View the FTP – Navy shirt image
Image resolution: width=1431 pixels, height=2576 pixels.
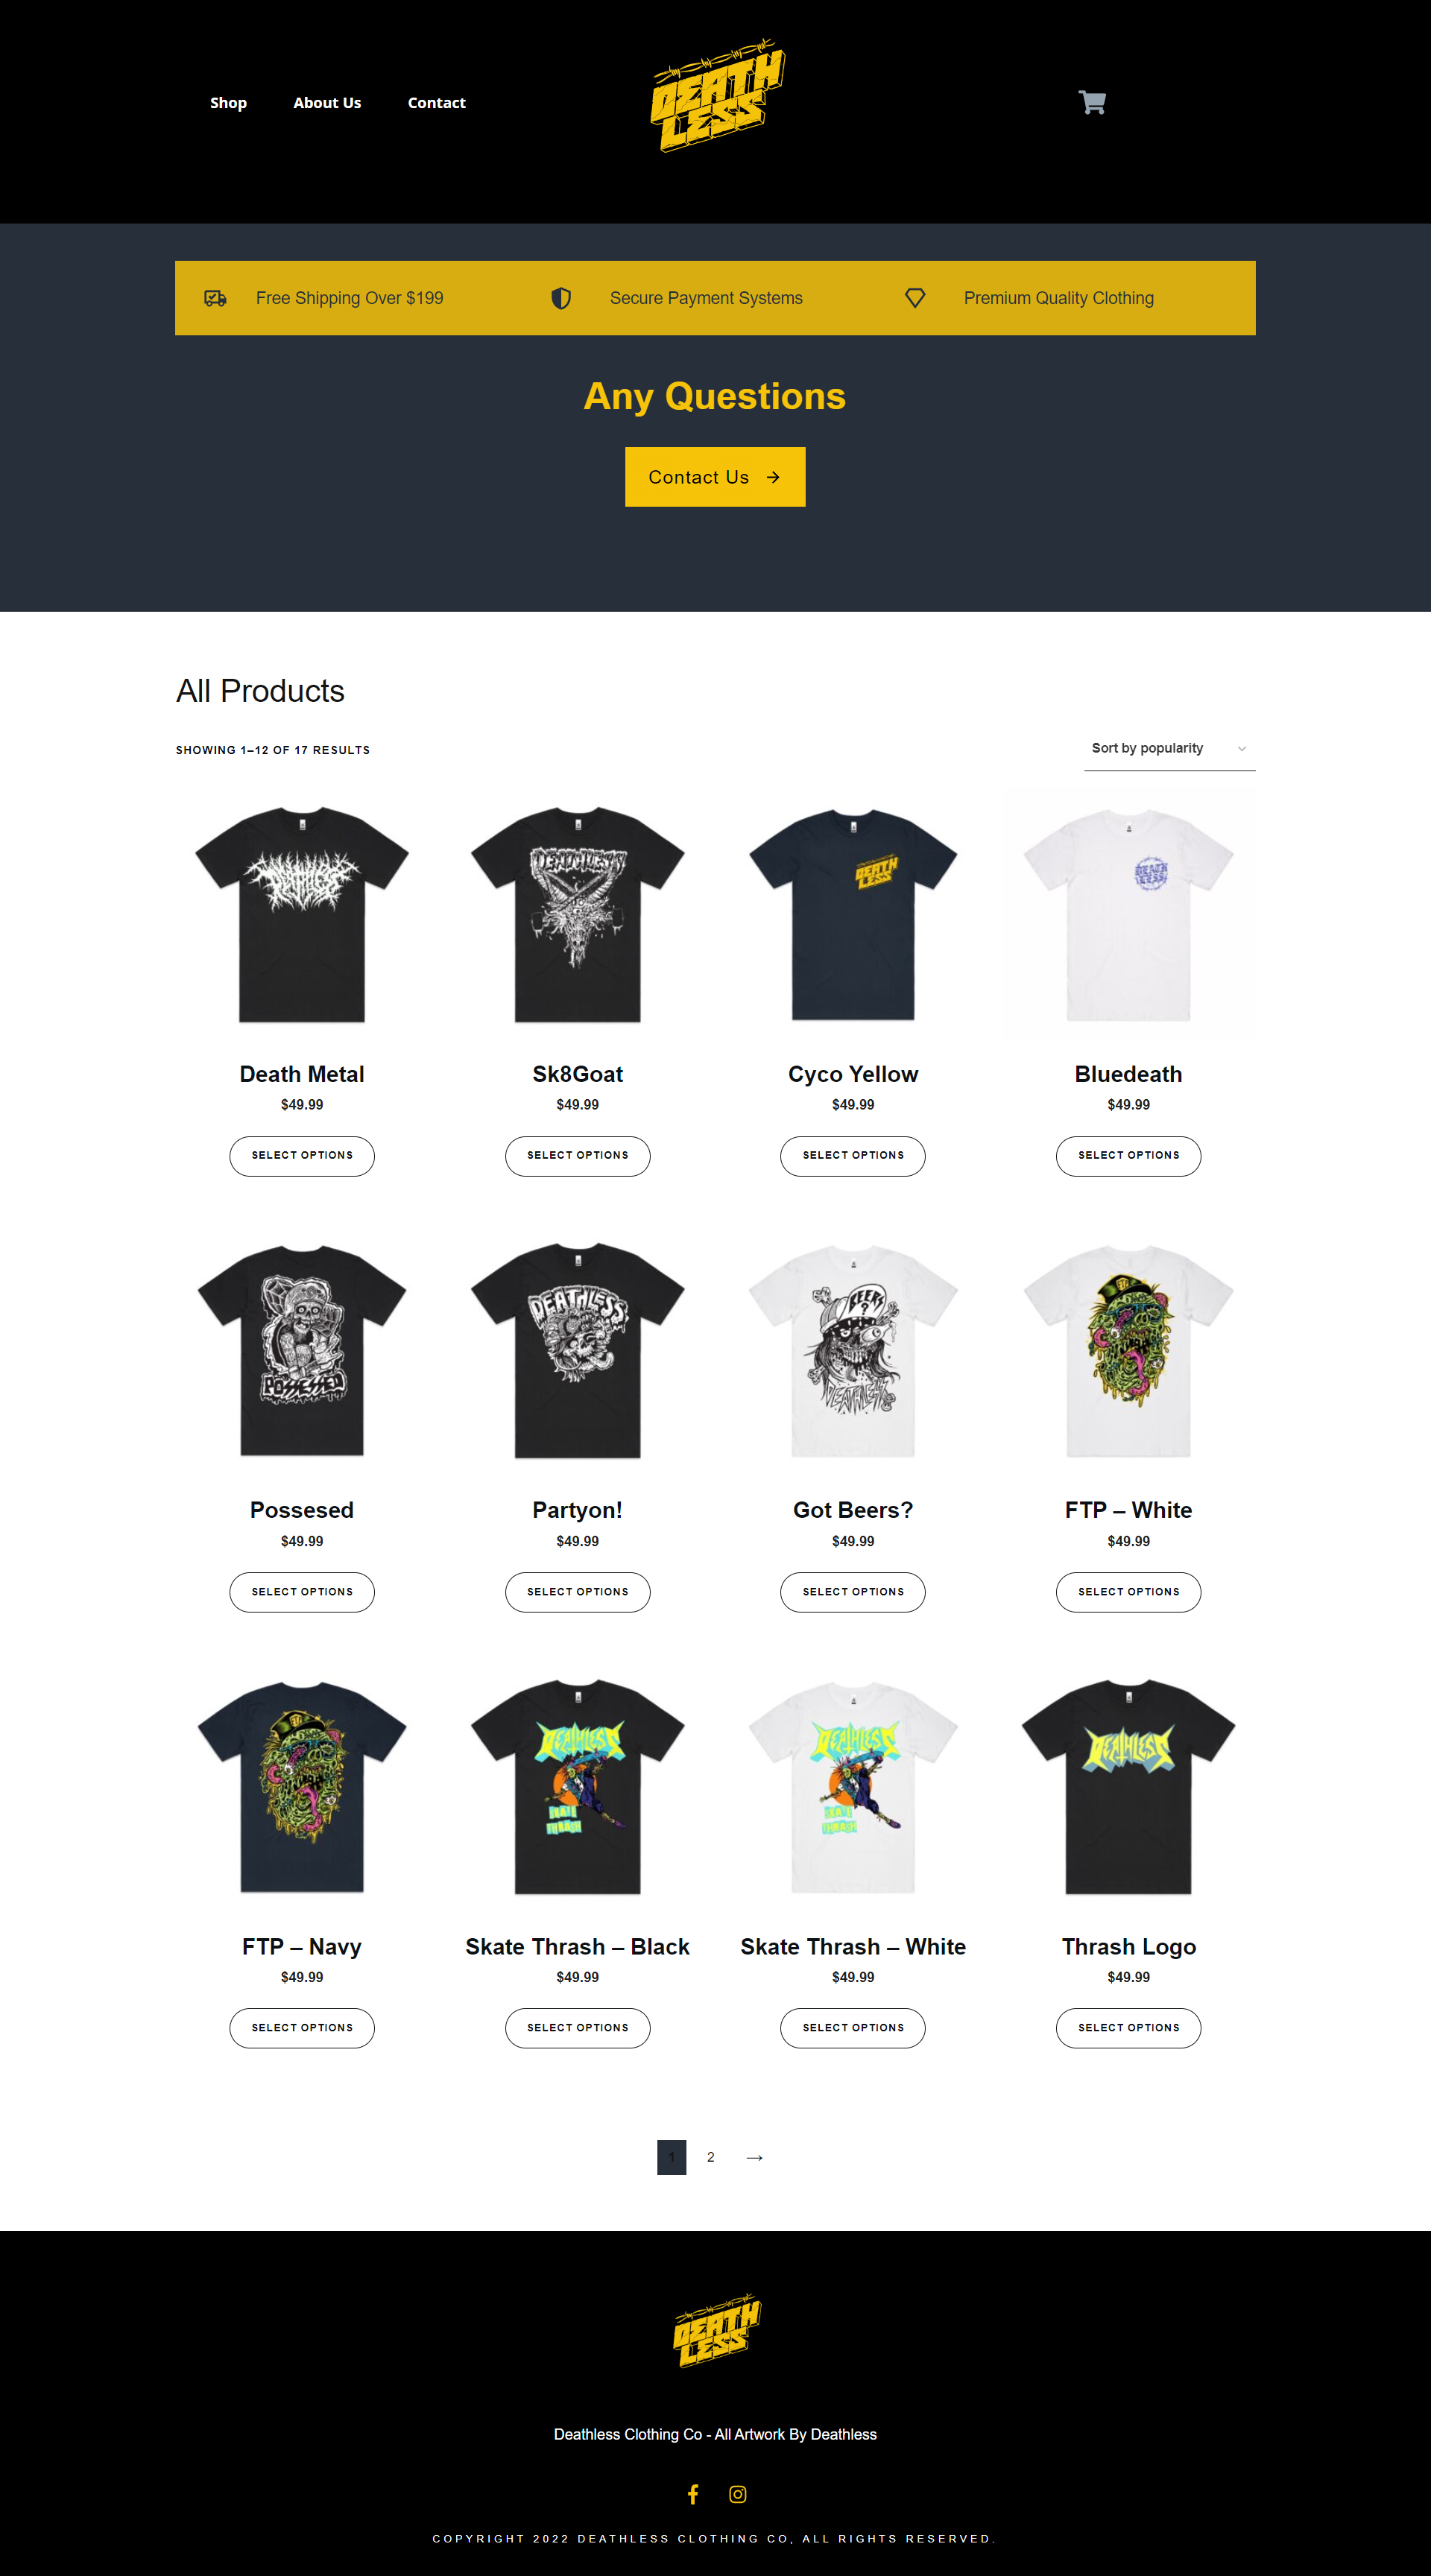click(x=302, y=1787)
